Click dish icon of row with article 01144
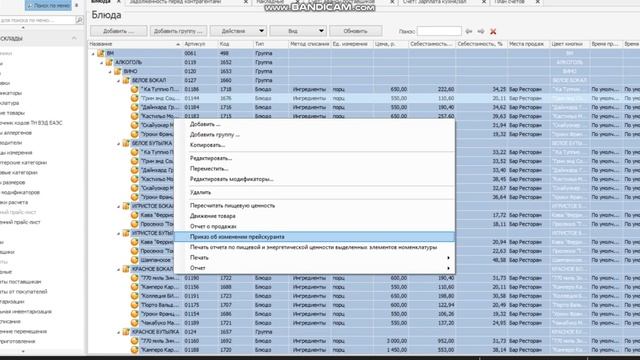 tap(134, 98)
